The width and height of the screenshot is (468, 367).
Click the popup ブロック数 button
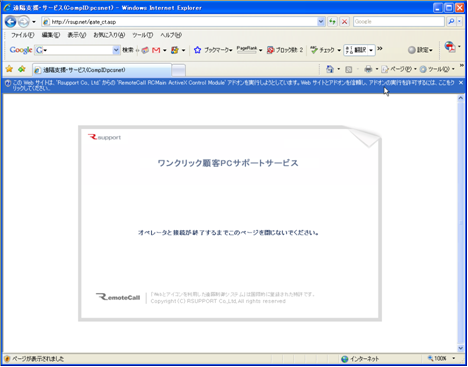pos(285,50)
